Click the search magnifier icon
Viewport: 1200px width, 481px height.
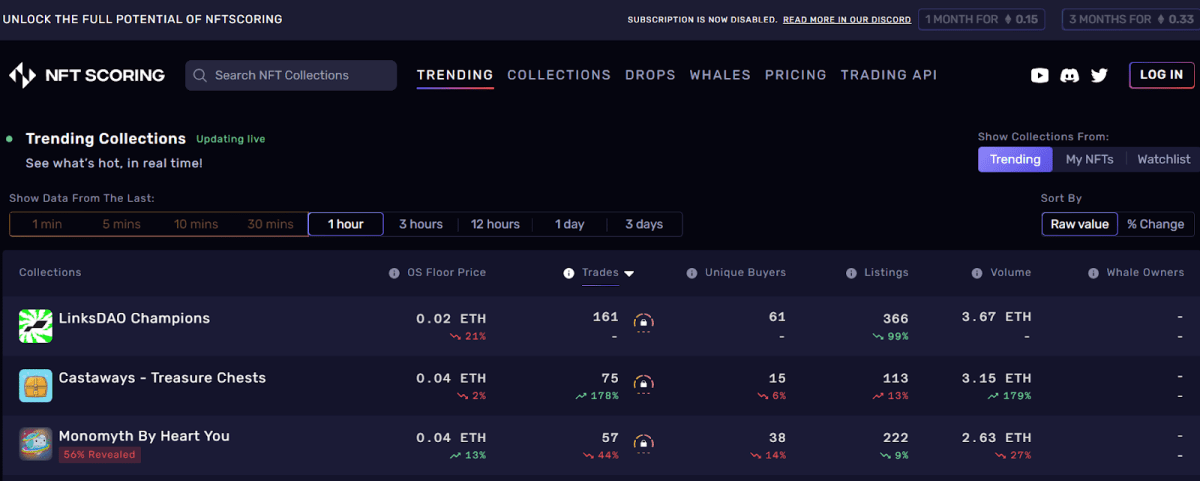click(200, 75)
